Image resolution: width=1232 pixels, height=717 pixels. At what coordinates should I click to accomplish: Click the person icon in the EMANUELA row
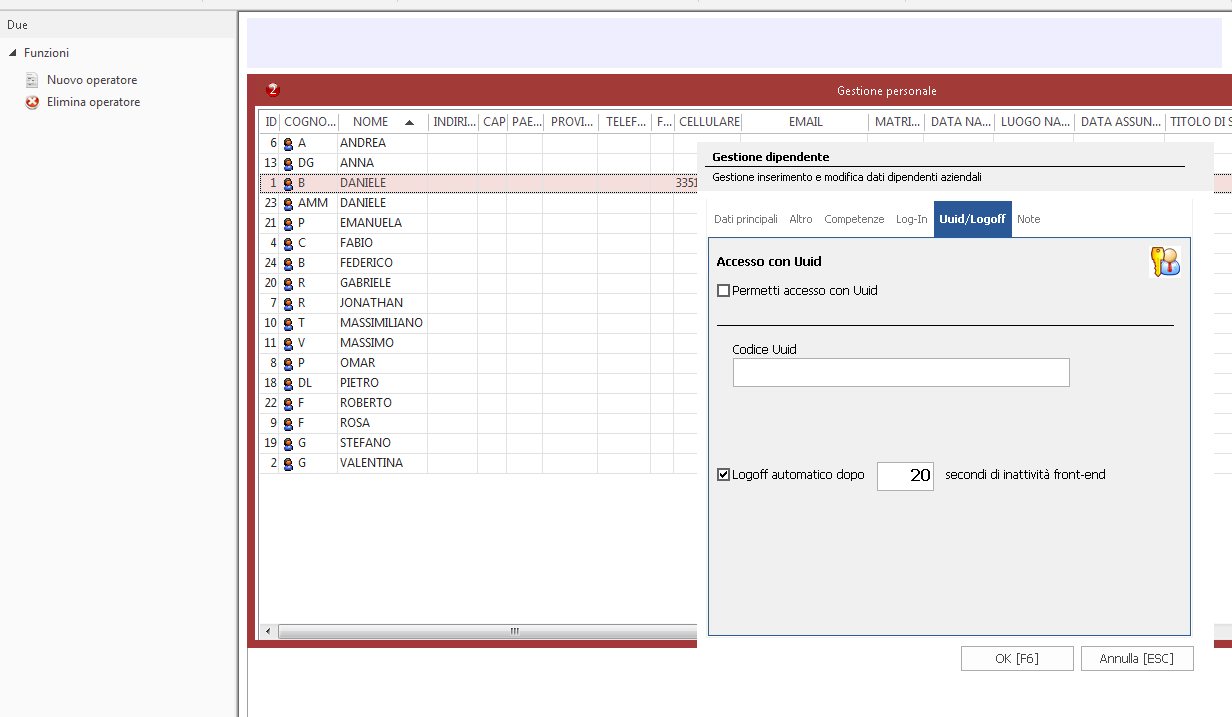pyautogui.click(x=288, y=224)
